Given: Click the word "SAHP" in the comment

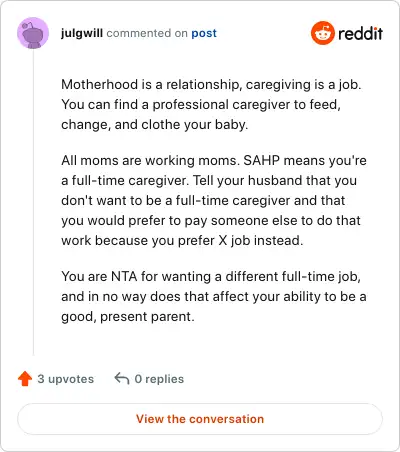Looking at the screenshot, I should click(261, 160).
